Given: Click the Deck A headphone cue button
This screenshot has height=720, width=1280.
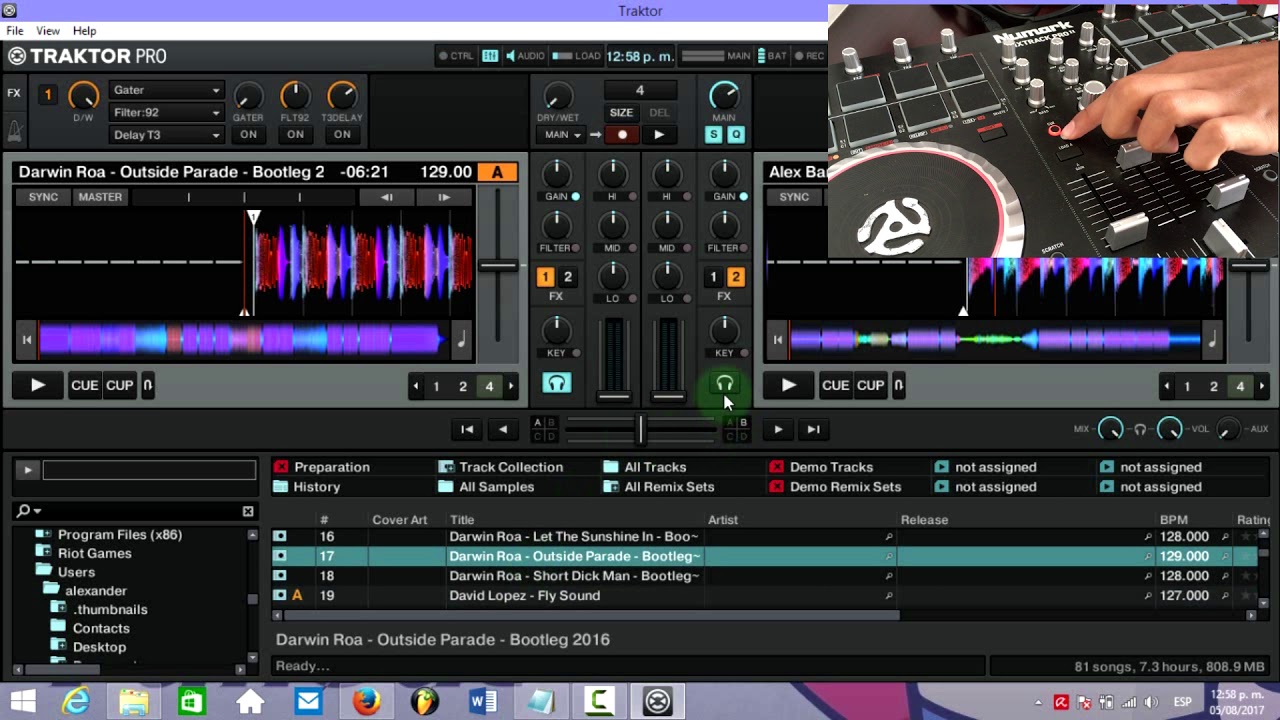Looking at the screenshot, I should [557, 384].
